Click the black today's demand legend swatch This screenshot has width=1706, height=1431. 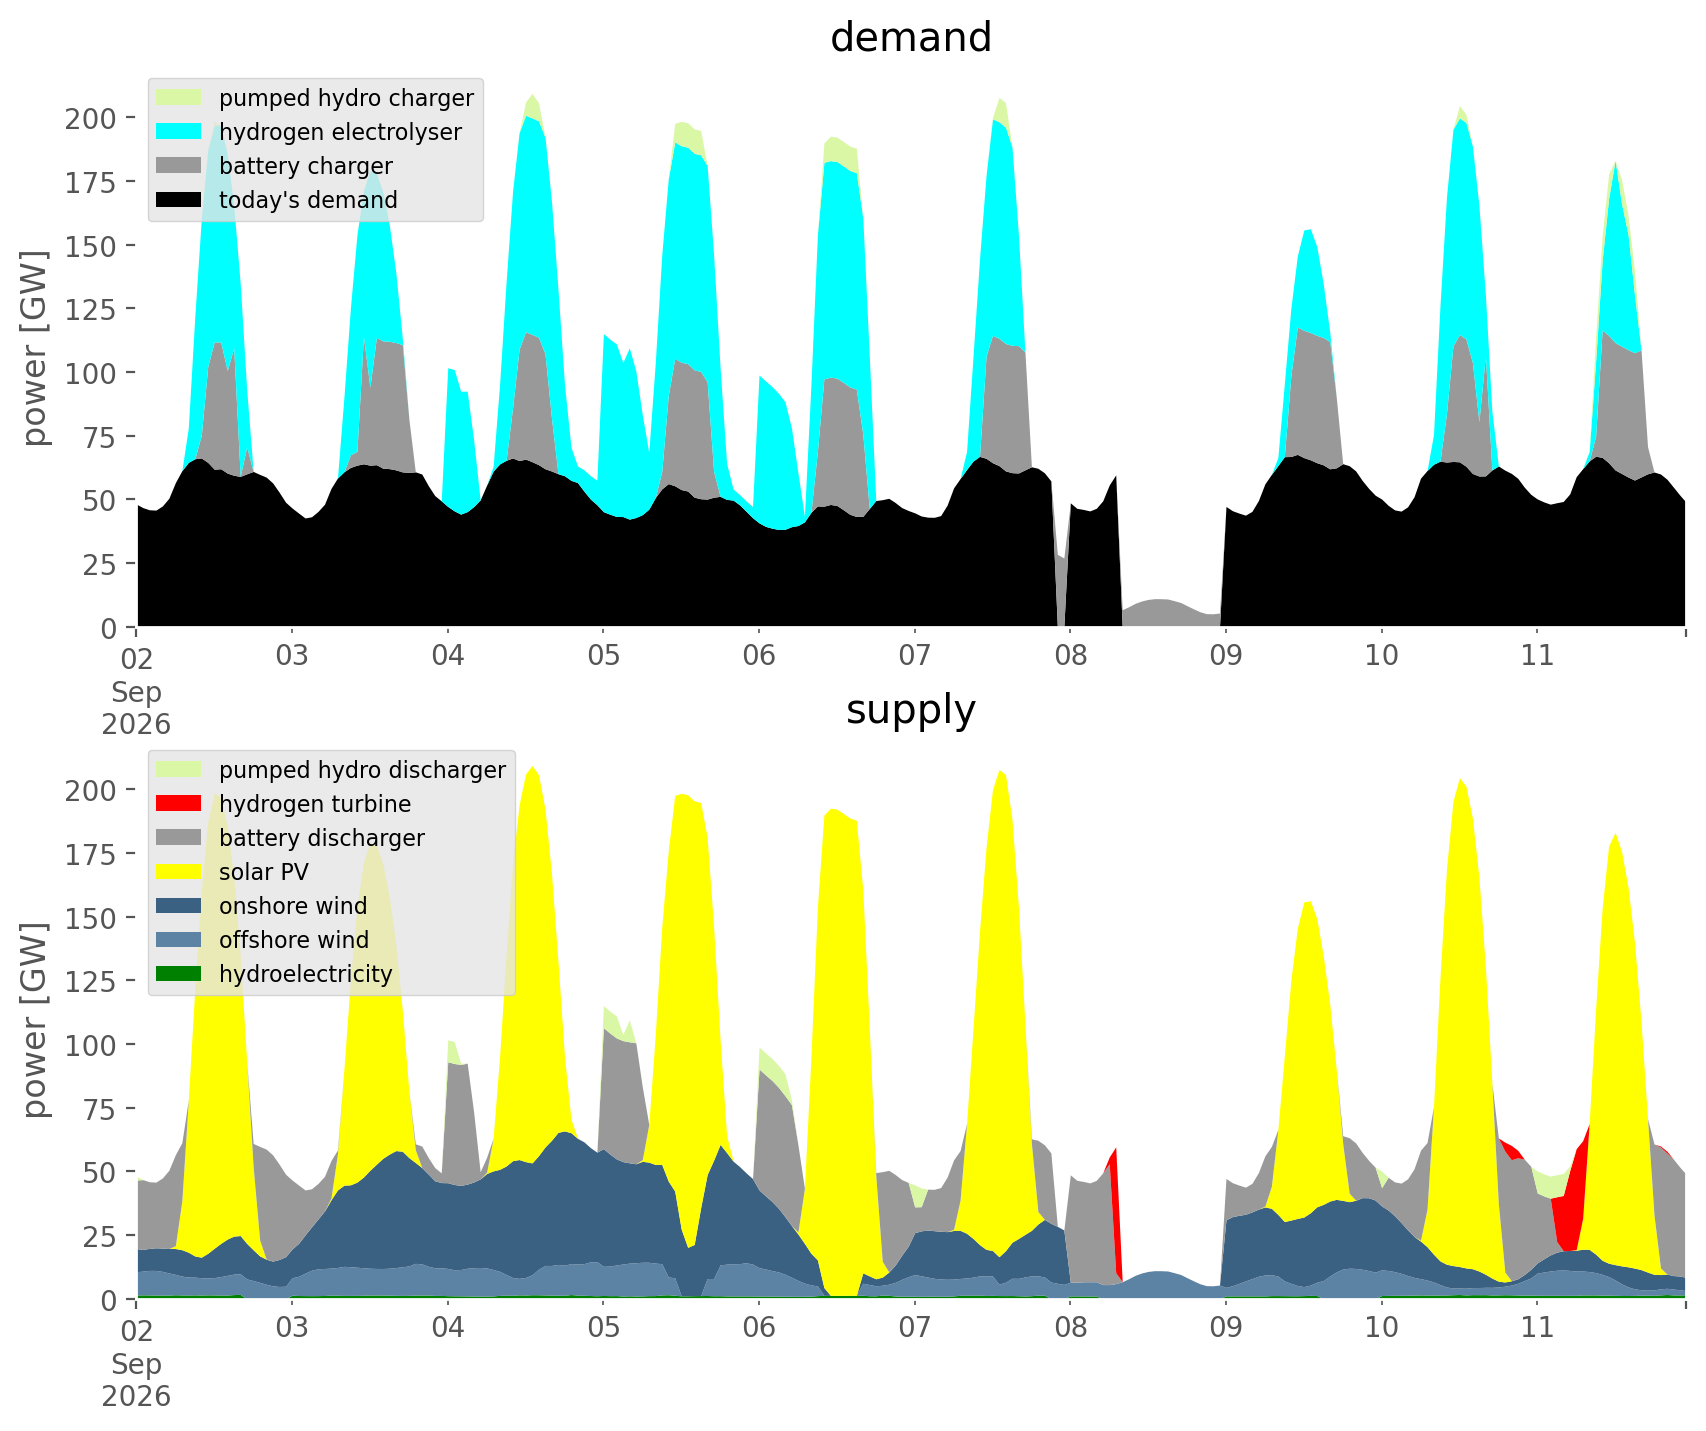pyautogui.click(x=179, y=200)
